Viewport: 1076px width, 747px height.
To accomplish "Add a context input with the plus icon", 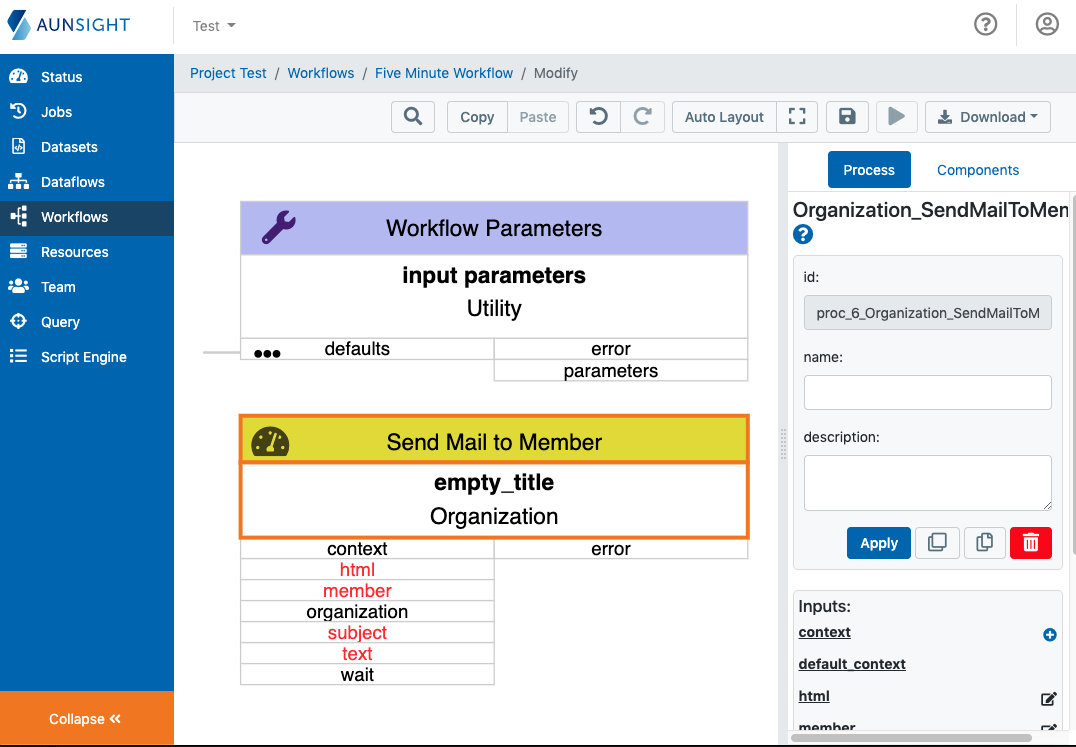I will (x=1048, y=634).
